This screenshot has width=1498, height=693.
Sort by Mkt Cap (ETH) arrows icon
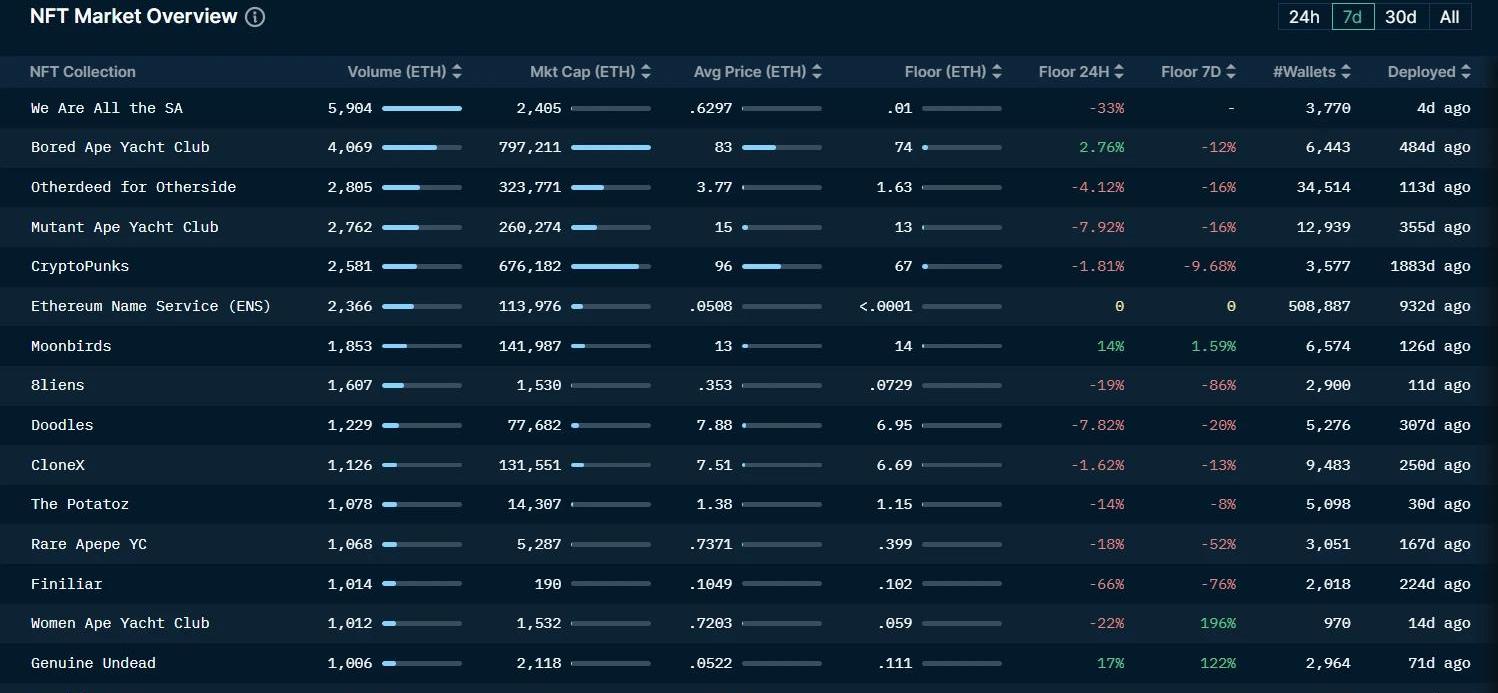646,72
